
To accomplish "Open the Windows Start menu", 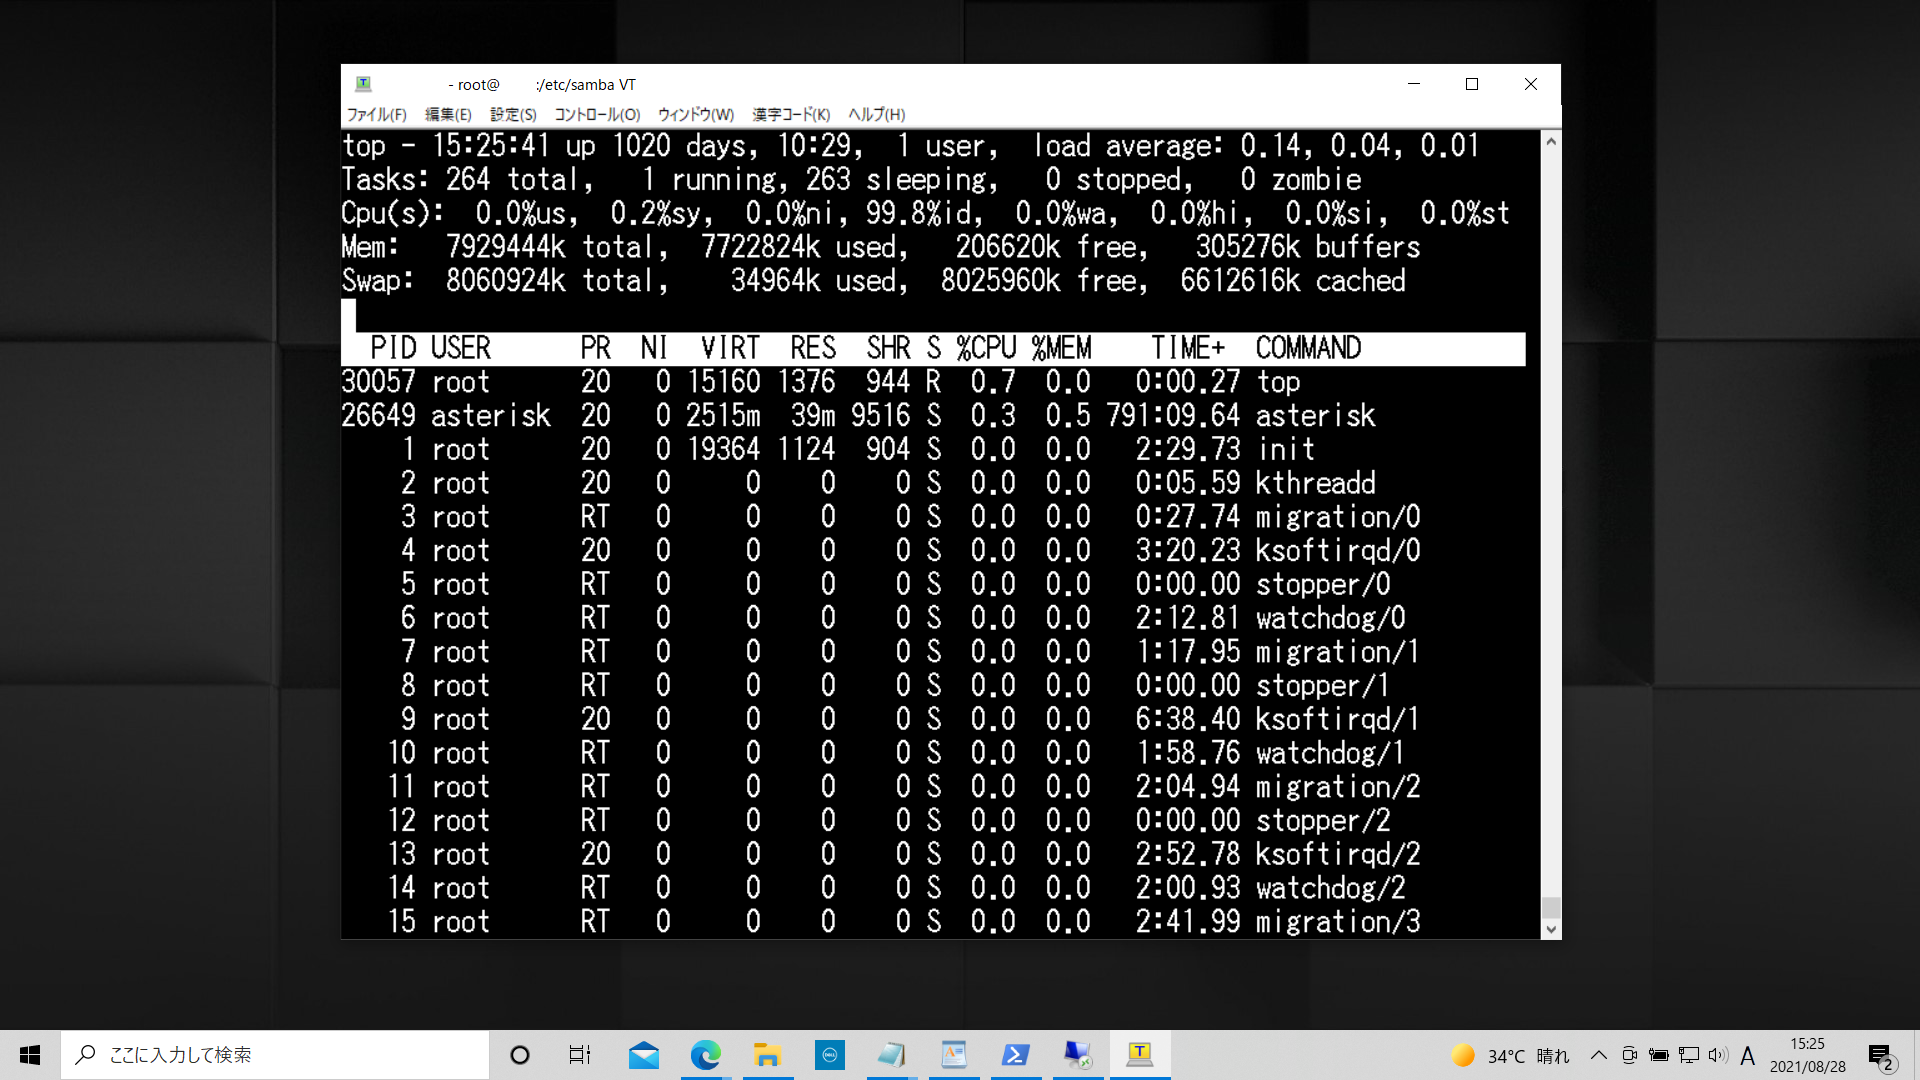I will [29, 1055].
